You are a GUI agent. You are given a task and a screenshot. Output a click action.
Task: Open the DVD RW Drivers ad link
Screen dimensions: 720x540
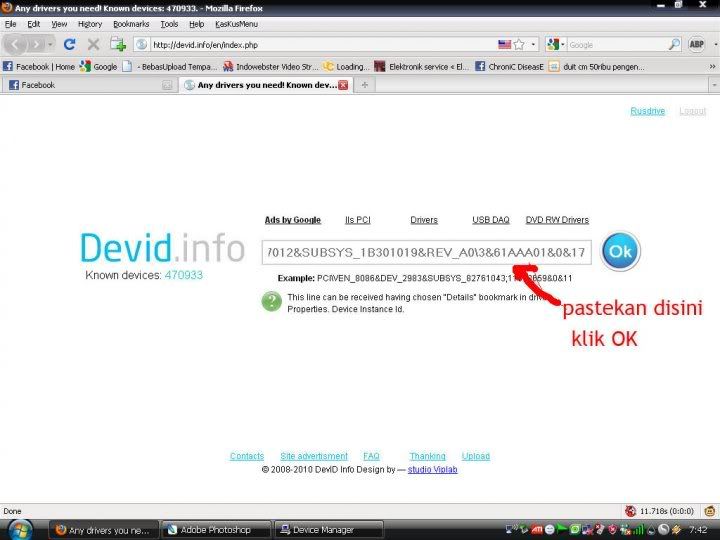(557, 220)
